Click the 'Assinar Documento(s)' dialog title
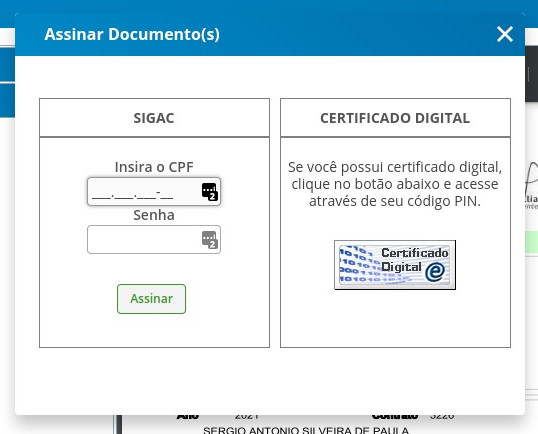This screenshot has height=434, width=538. [132, 34]
